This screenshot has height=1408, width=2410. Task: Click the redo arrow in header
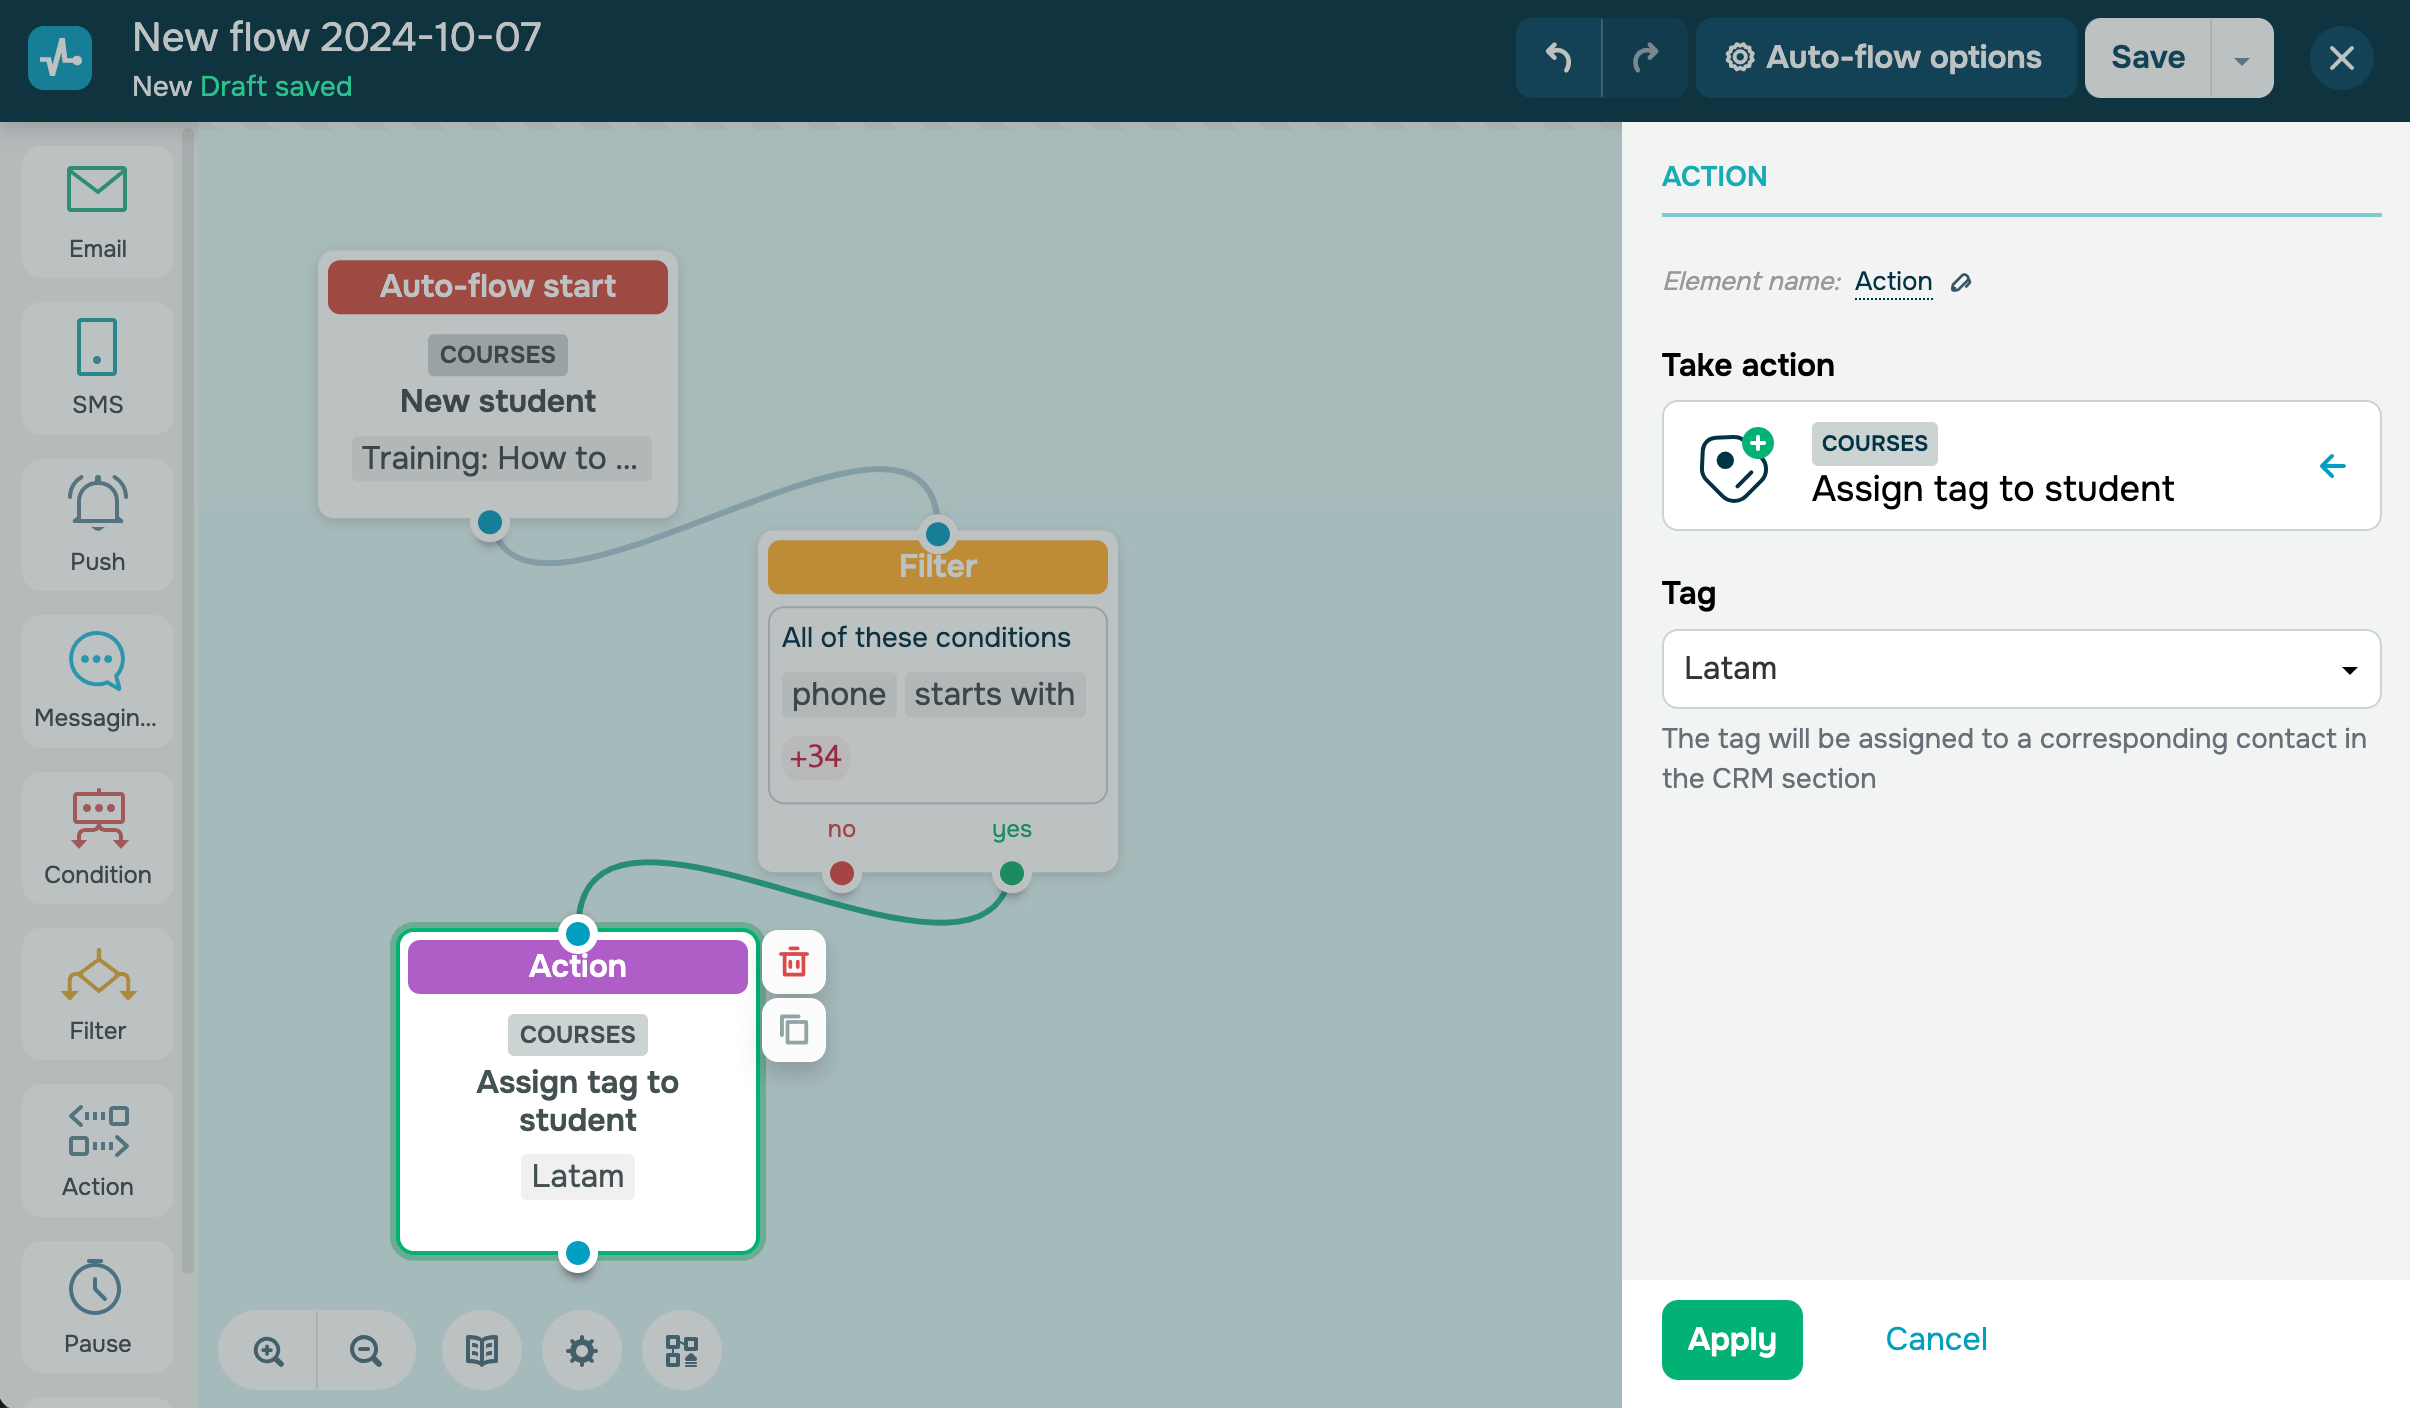point(1645,58)
